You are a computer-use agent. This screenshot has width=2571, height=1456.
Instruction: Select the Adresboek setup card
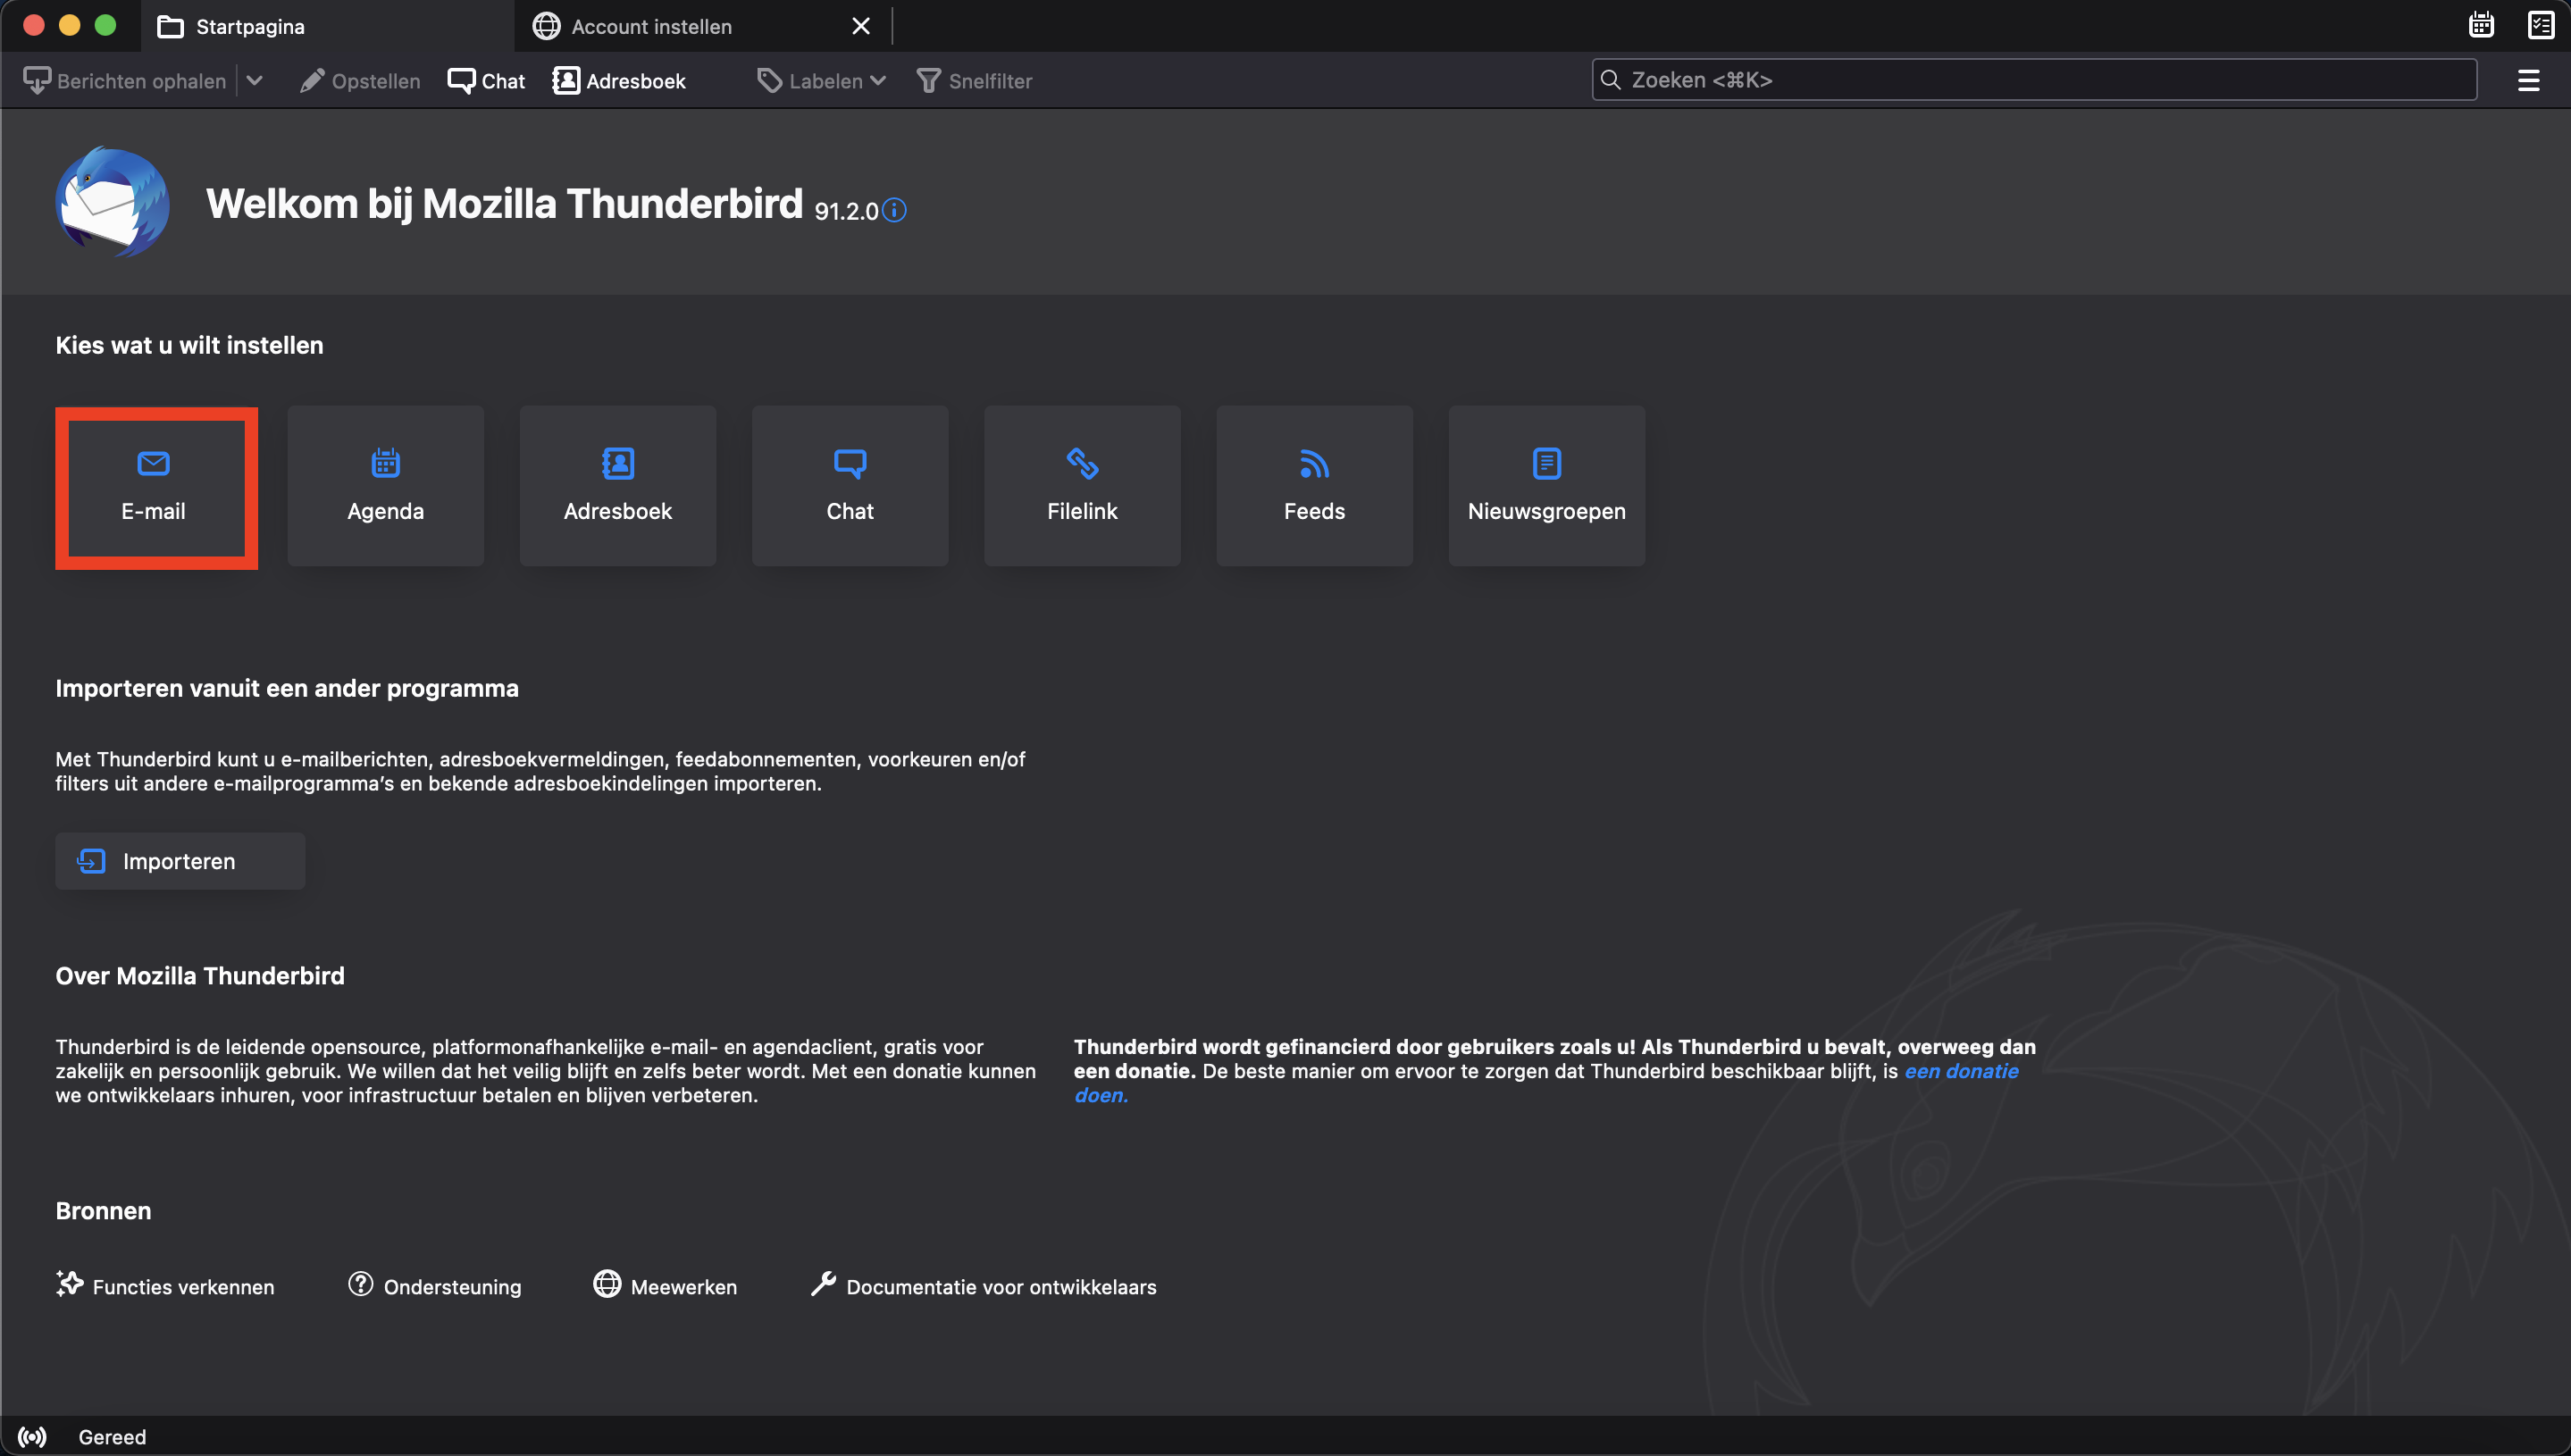[618, 486]
